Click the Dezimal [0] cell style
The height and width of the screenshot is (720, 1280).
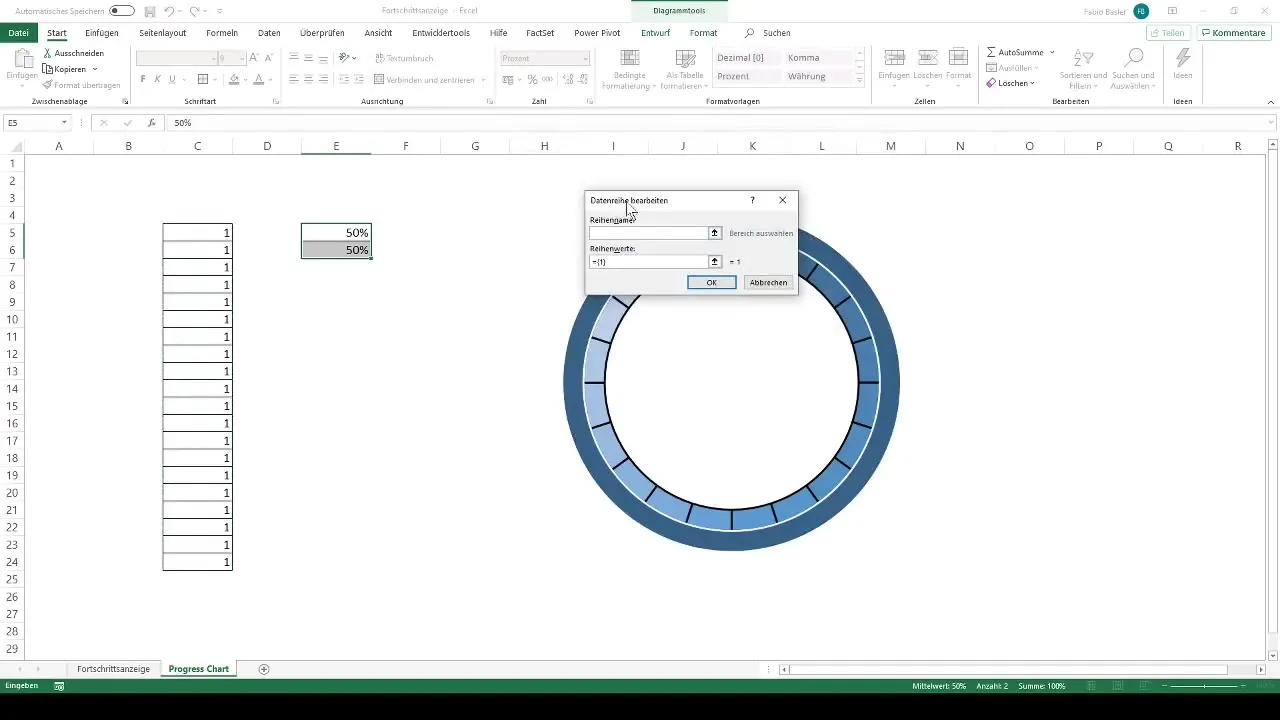(x=748, y=58)
